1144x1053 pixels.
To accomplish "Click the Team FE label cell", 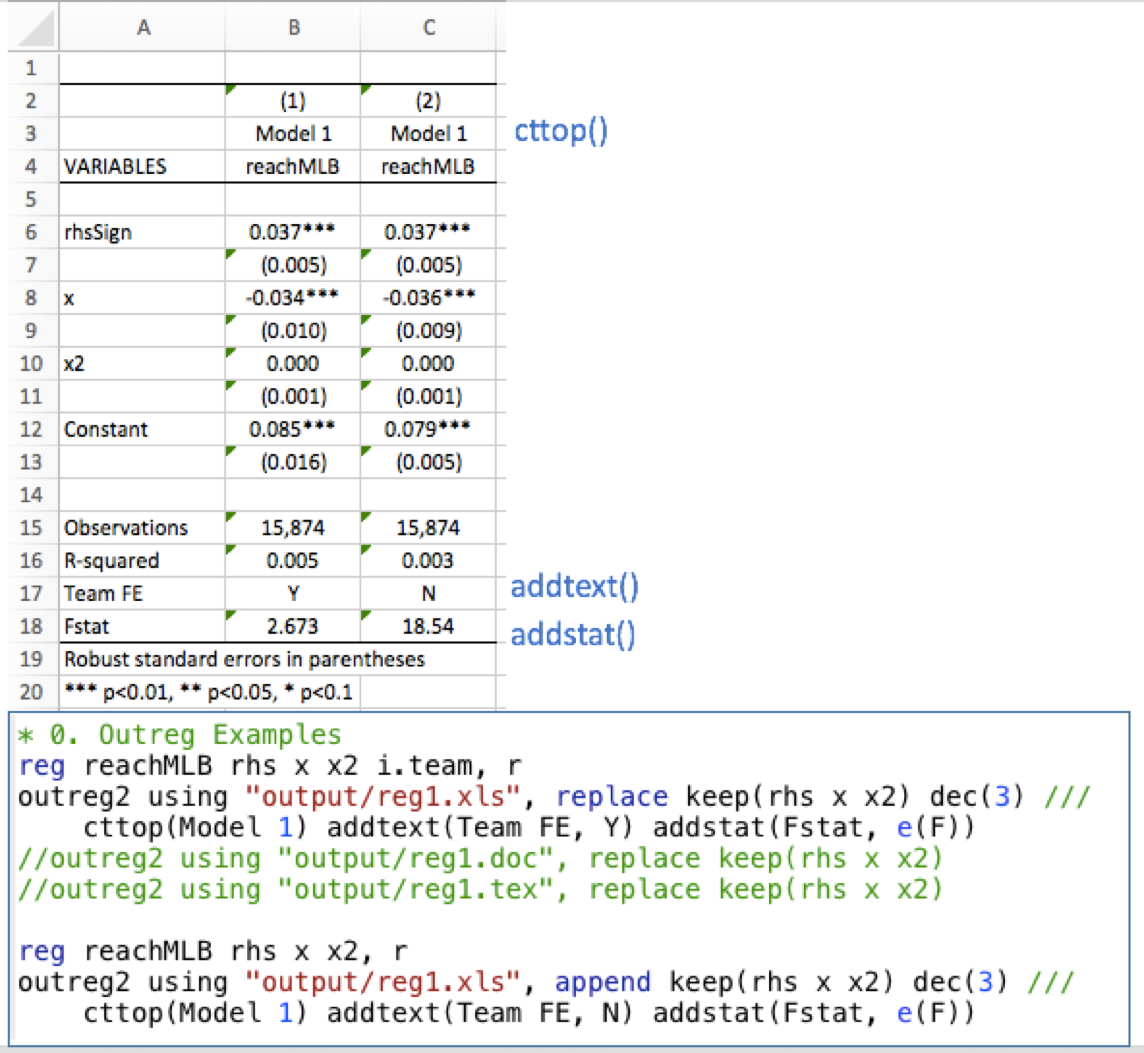I will (142, 593).
